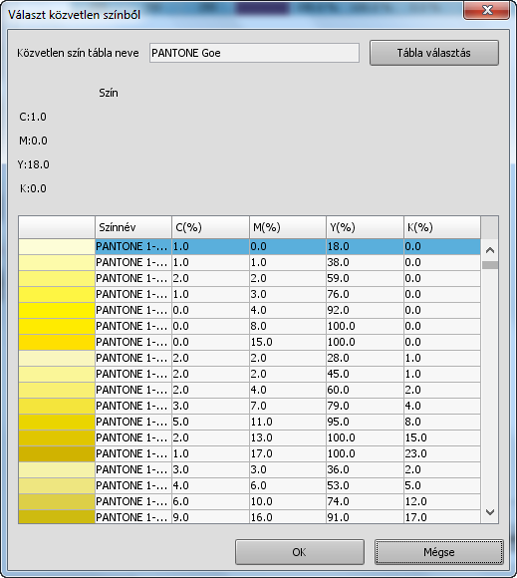Click the Tábla választás button

[434, 53]
